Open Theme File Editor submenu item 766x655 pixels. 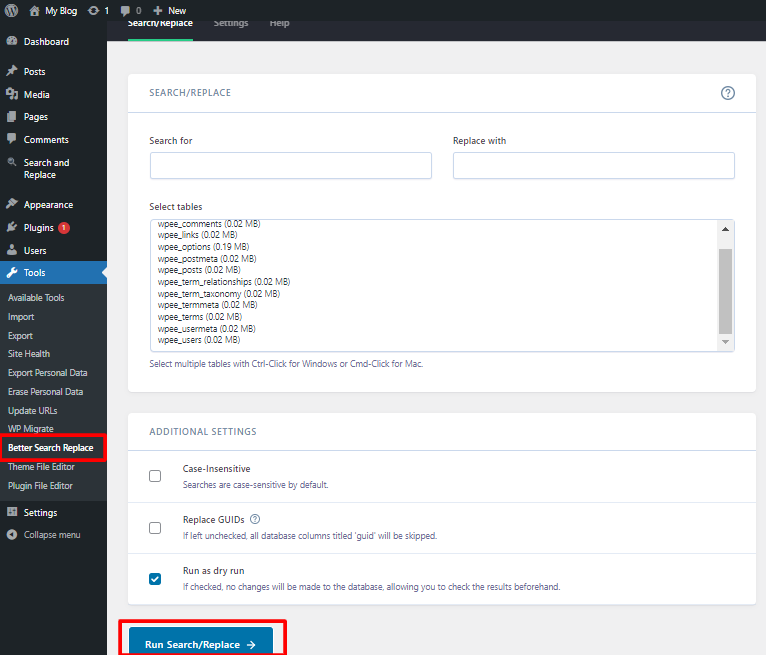42,466
